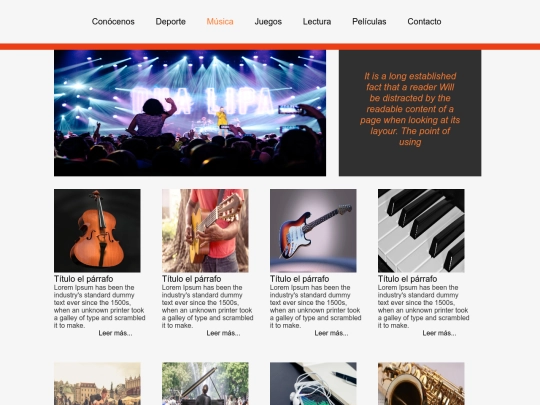
Task: Go to the Deporte section
Action: 170,22
